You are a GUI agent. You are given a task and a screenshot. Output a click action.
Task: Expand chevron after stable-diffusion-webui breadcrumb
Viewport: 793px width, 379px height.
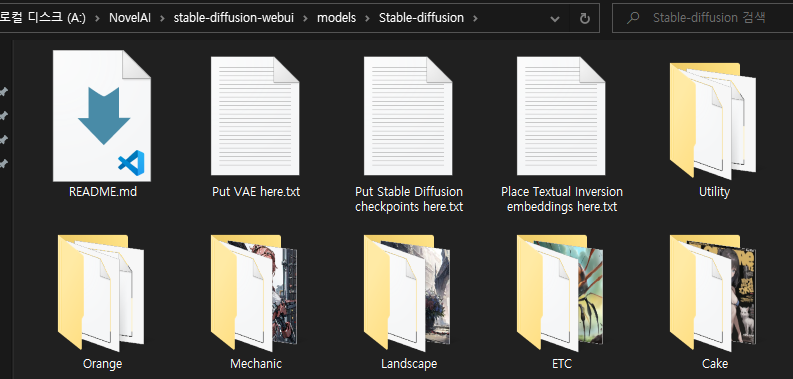tap(305, 18)
